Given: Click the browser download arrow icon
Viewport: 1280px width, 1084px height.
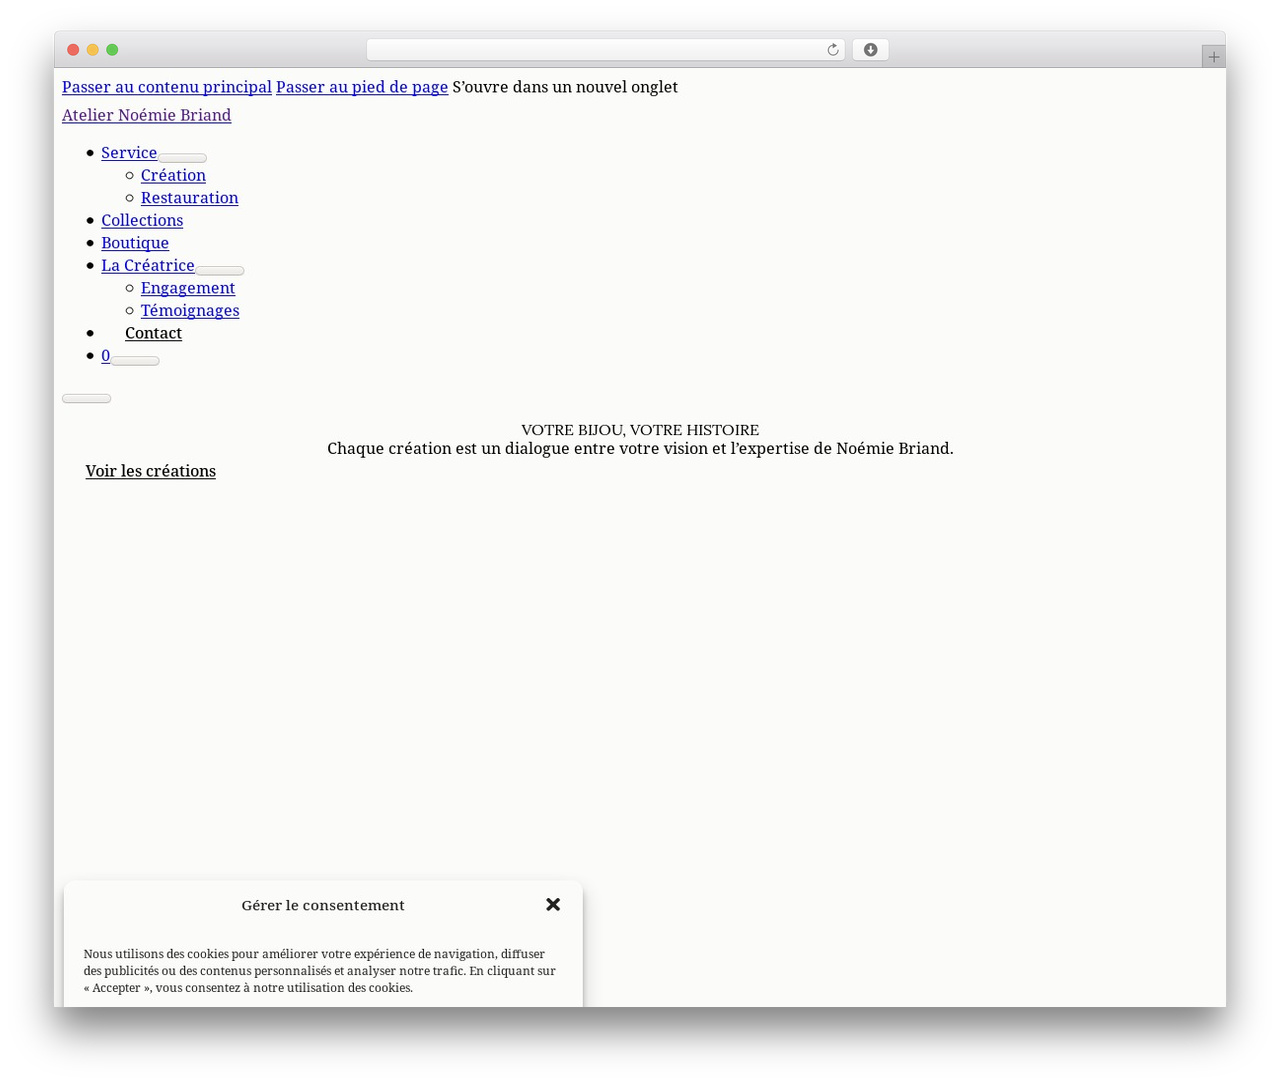Looking at the screenshot, I should (x=870, y=50).
